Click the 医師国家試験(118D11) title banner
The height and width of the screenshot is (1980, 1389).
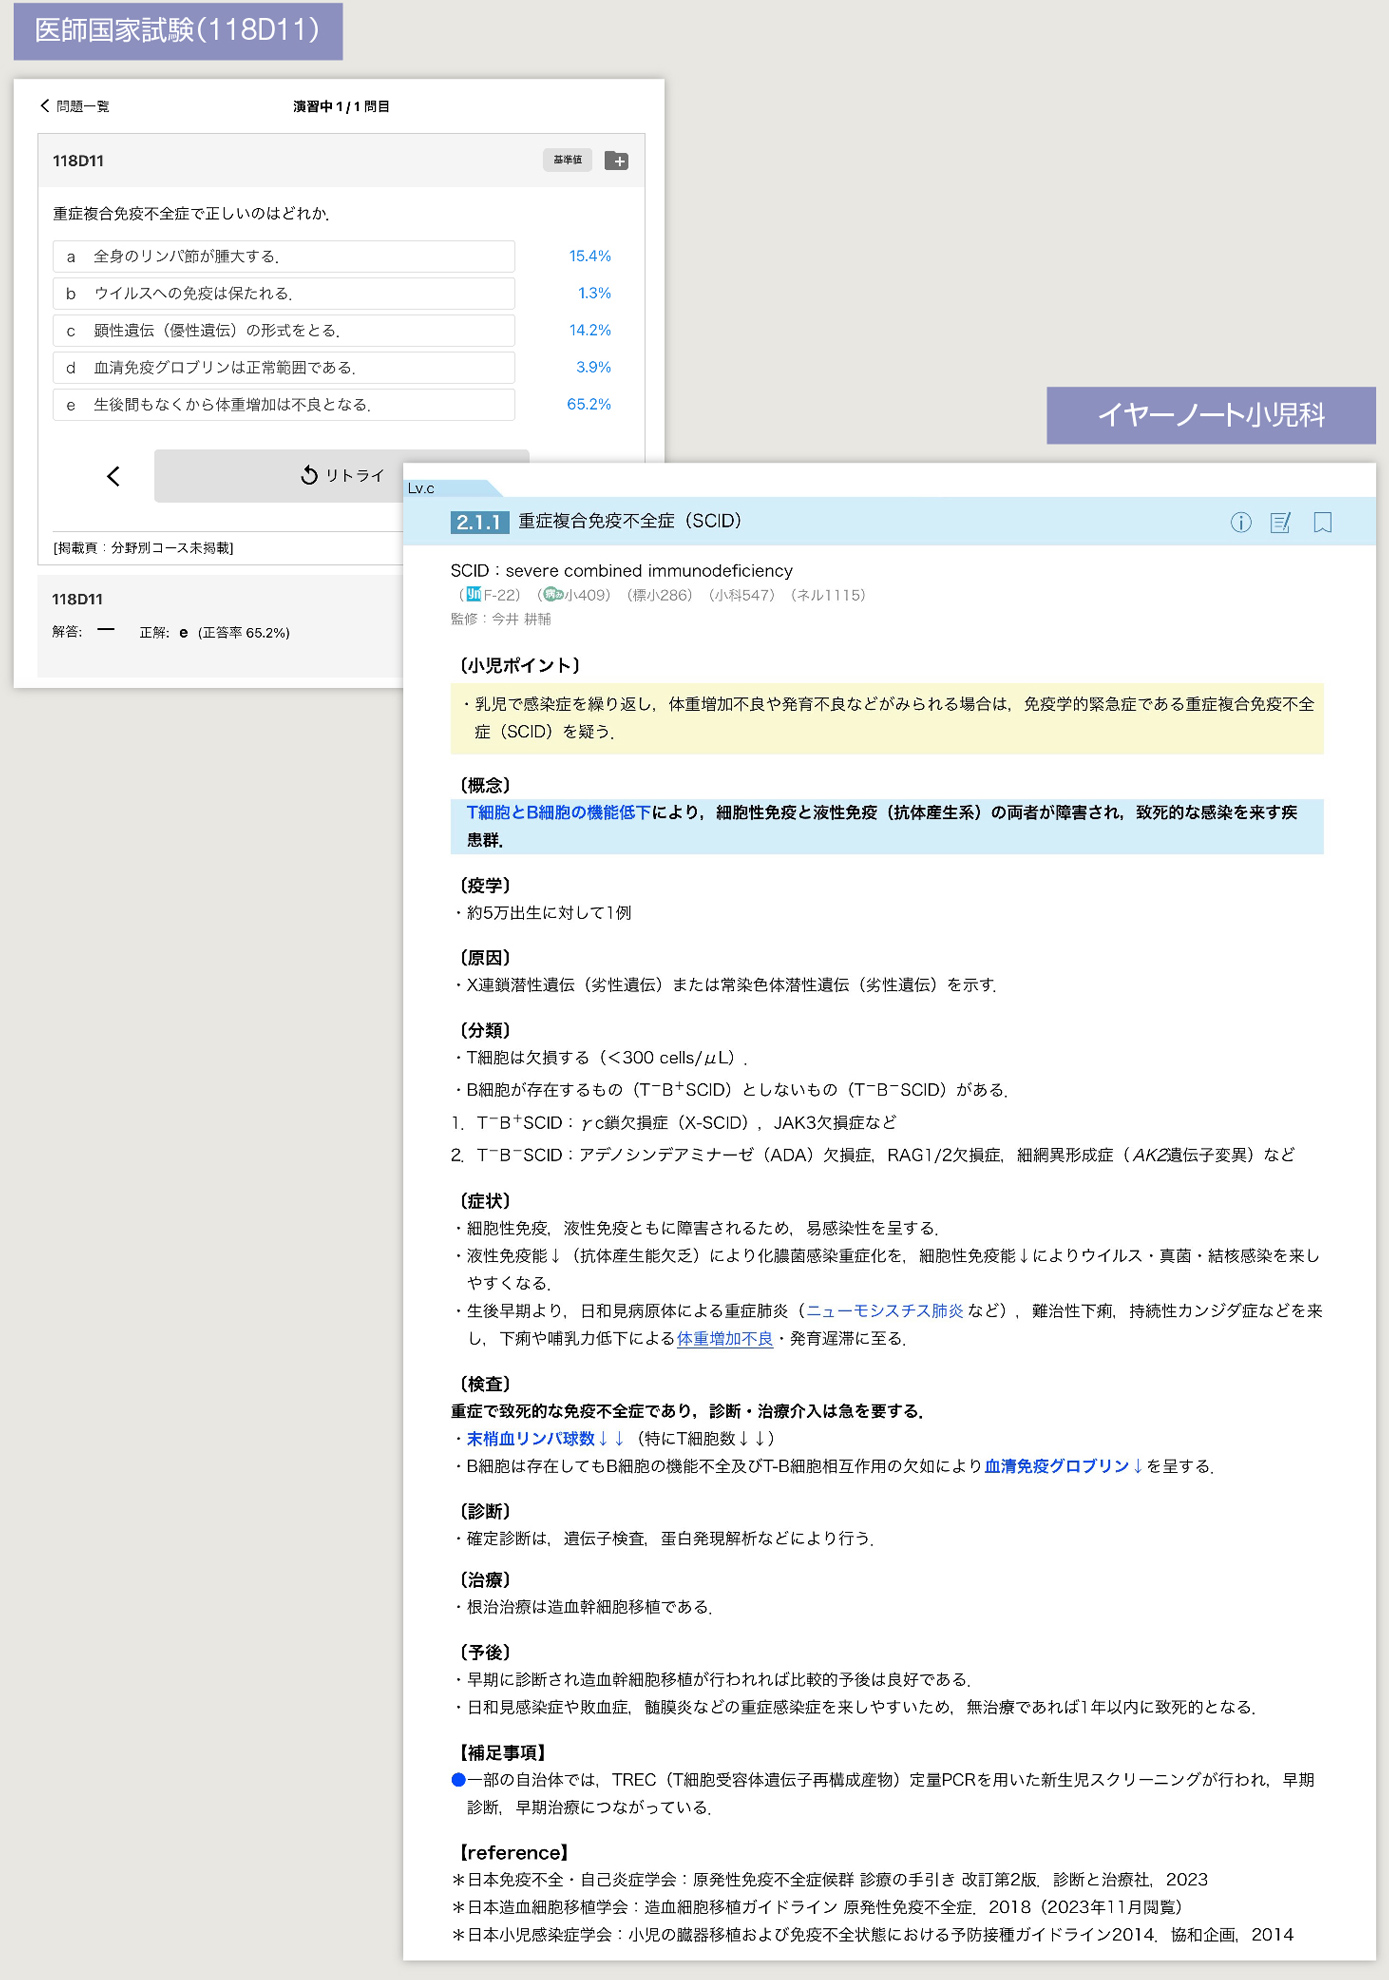[x=178, y=31]
